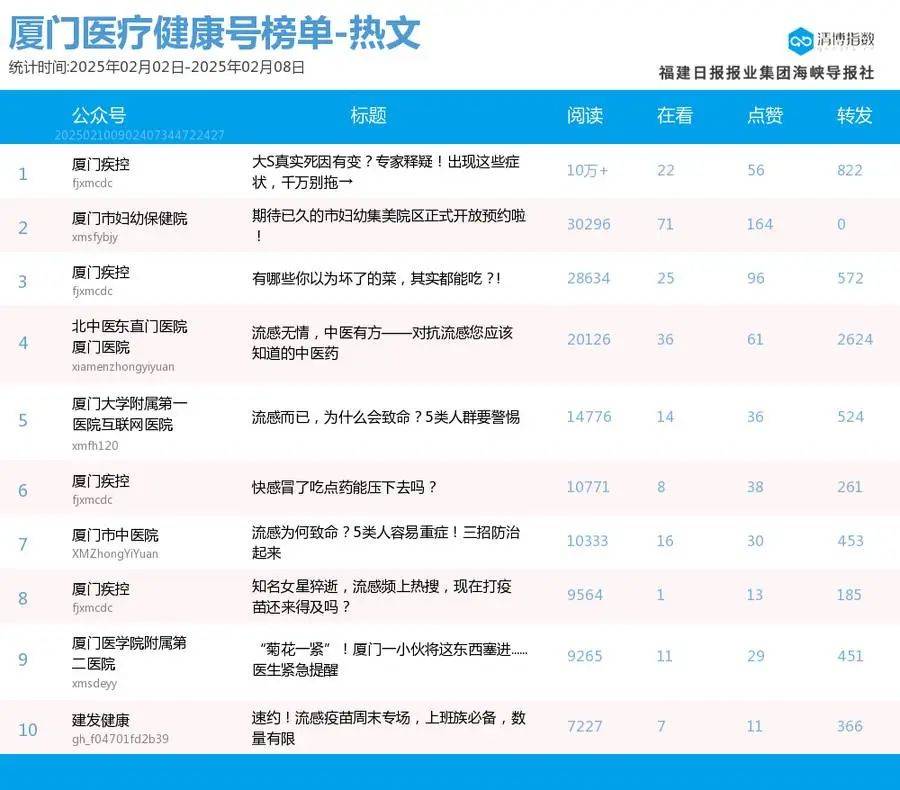Click read count 14776
The image size is (900, 790).
(x=589, y=416)
